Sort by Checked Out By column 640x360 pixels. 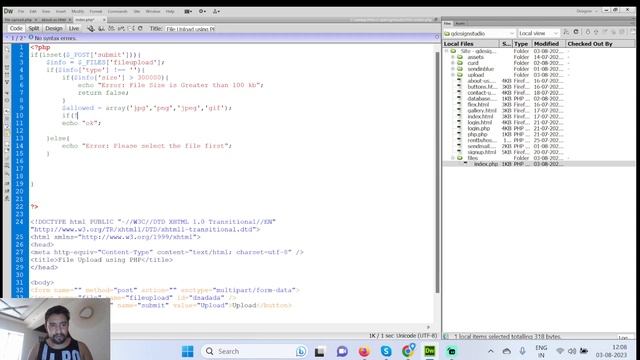pos(600,44)
